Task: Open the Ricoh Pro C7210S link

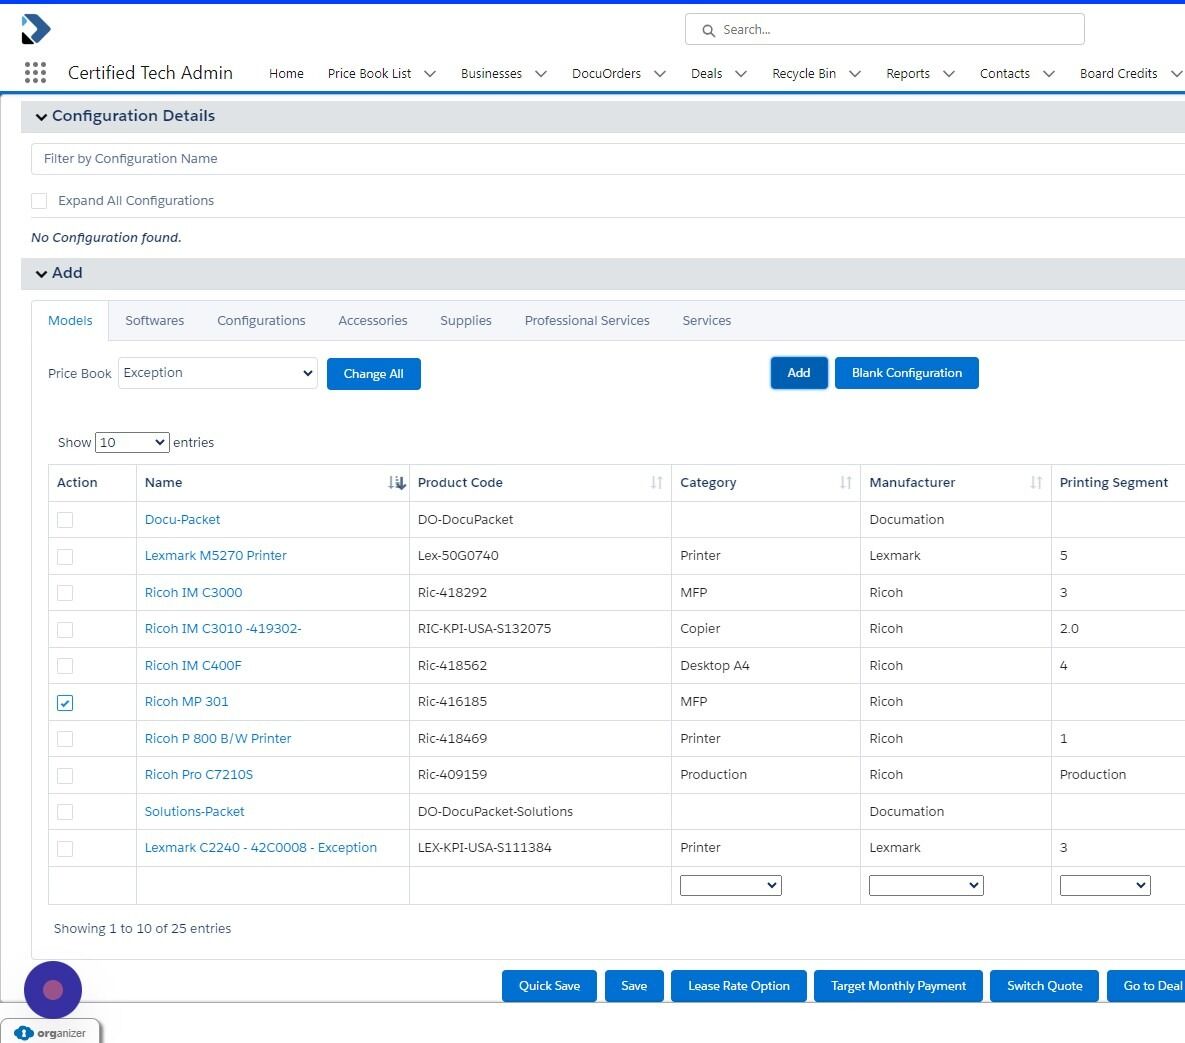Action: coord(198,775)
